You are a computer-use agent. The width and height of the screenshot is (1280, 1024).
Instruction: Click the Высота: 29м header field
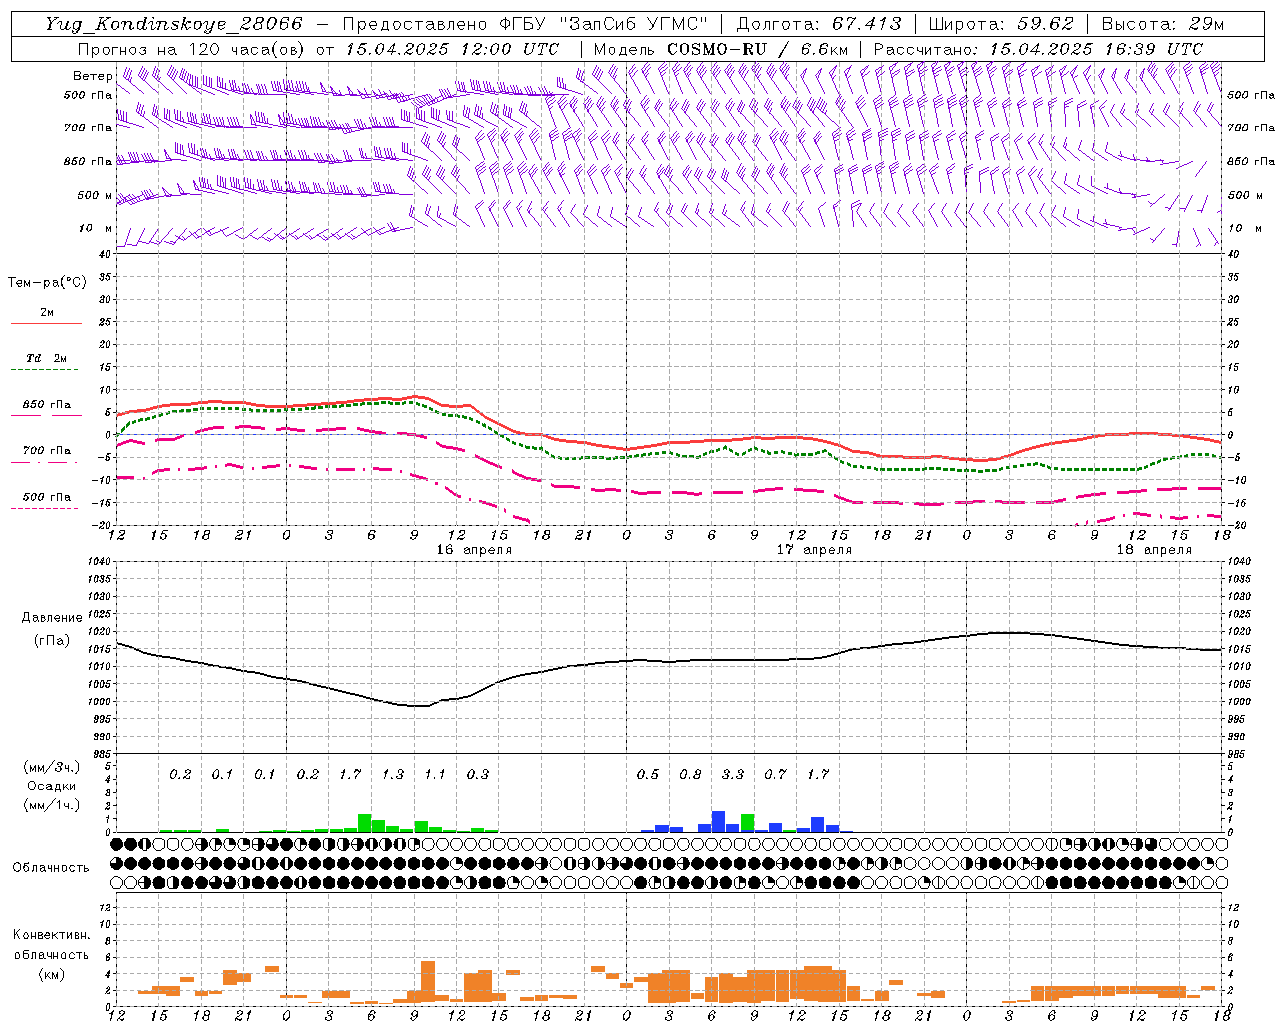(x=1161, y=24)
